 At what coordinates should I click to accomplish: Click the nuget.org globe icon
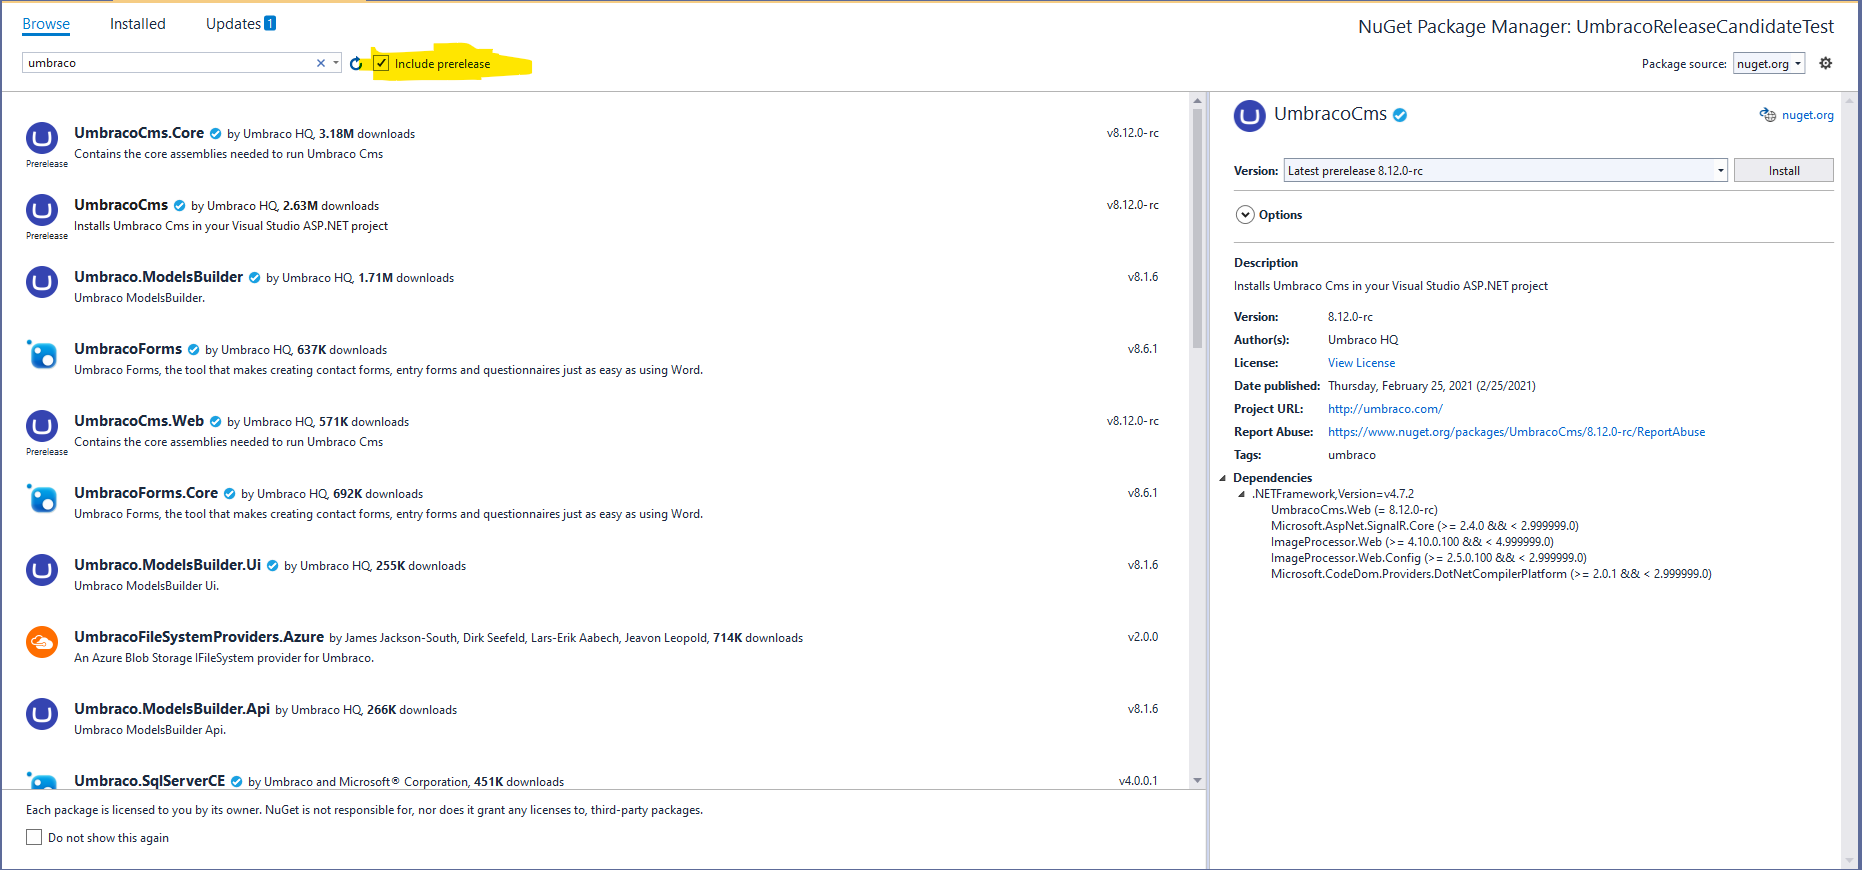point(1768,115)
